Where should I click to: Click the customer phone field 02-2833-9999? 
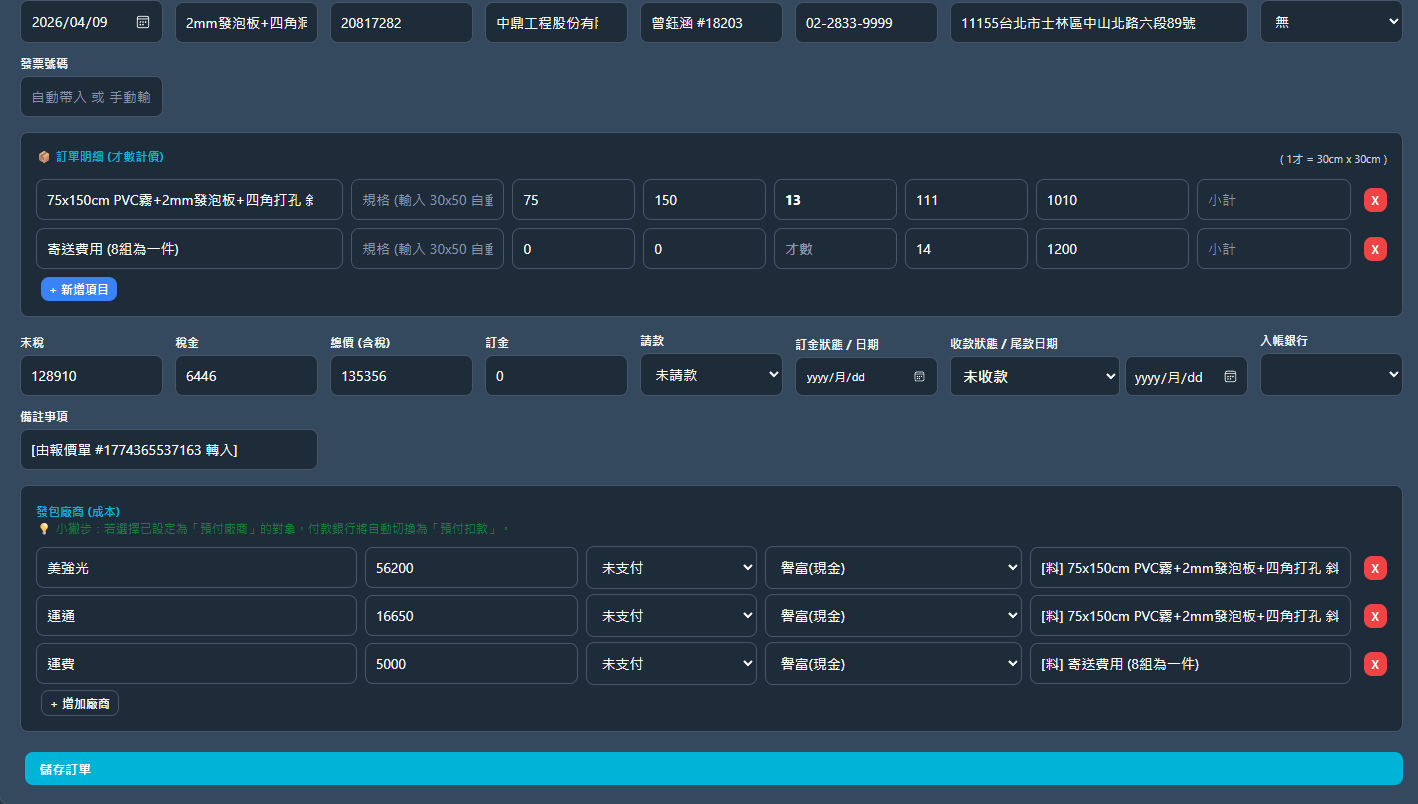[x=866, y=21]
